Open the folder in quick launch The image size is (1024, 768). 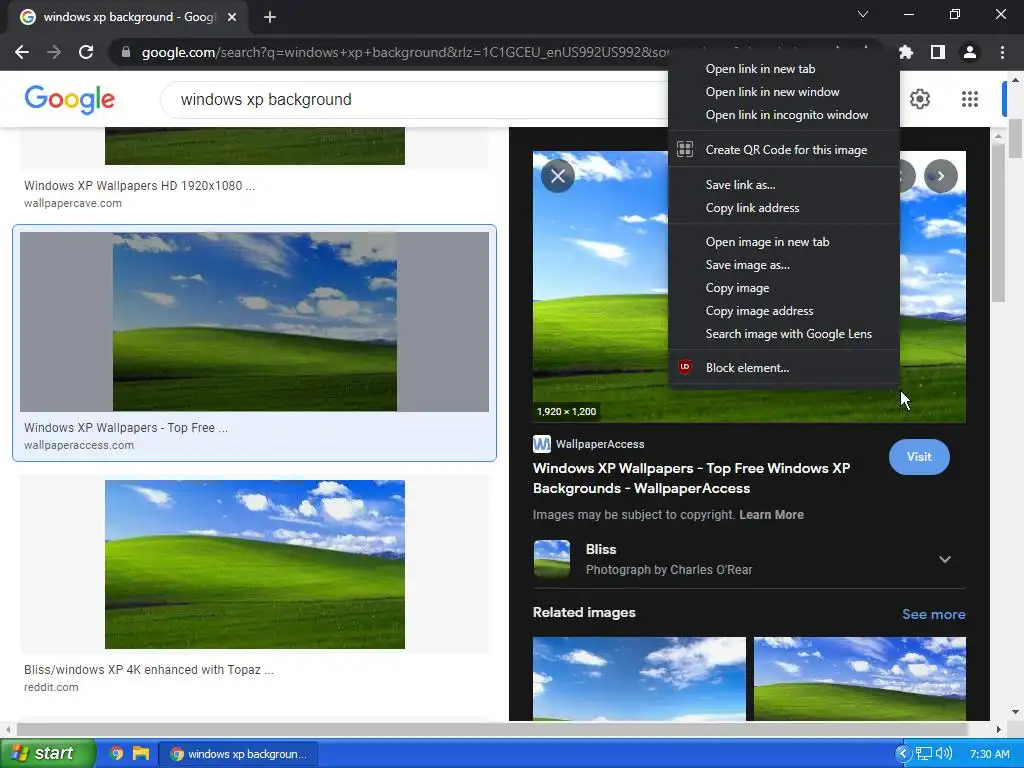(140, 754)
